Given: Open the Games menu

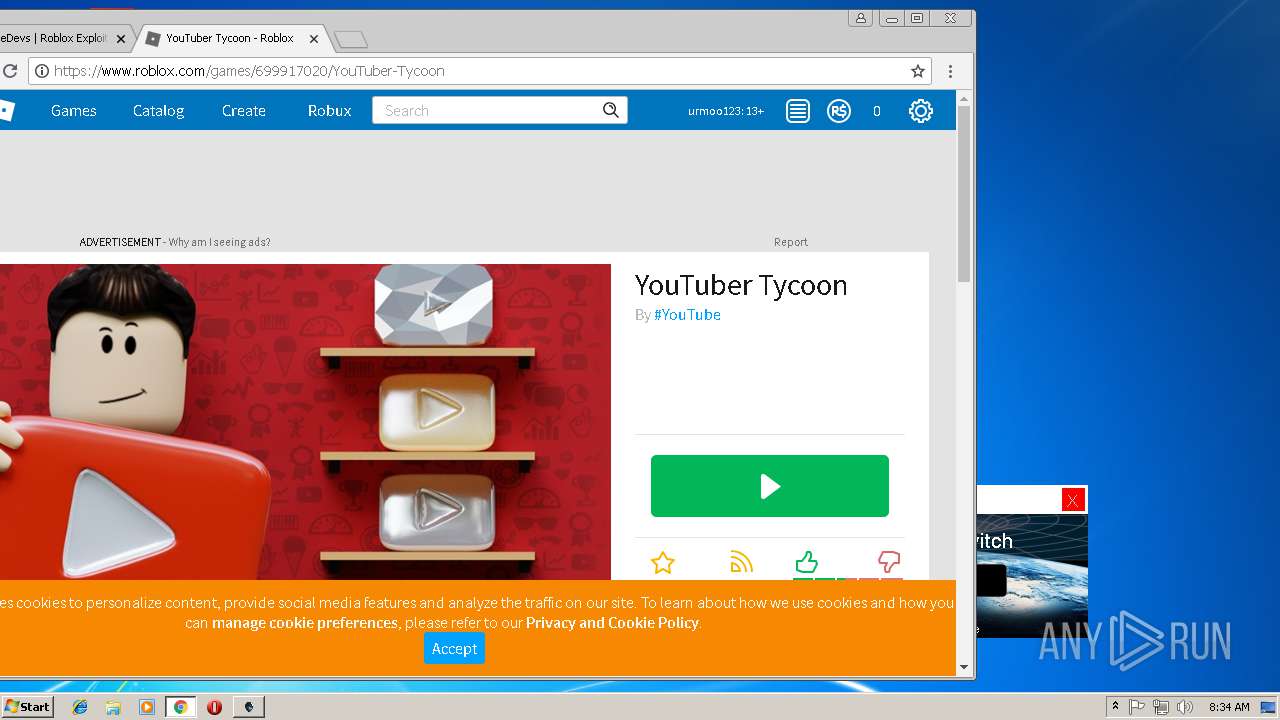Looking at the screenshot, I should pos(74,111).
